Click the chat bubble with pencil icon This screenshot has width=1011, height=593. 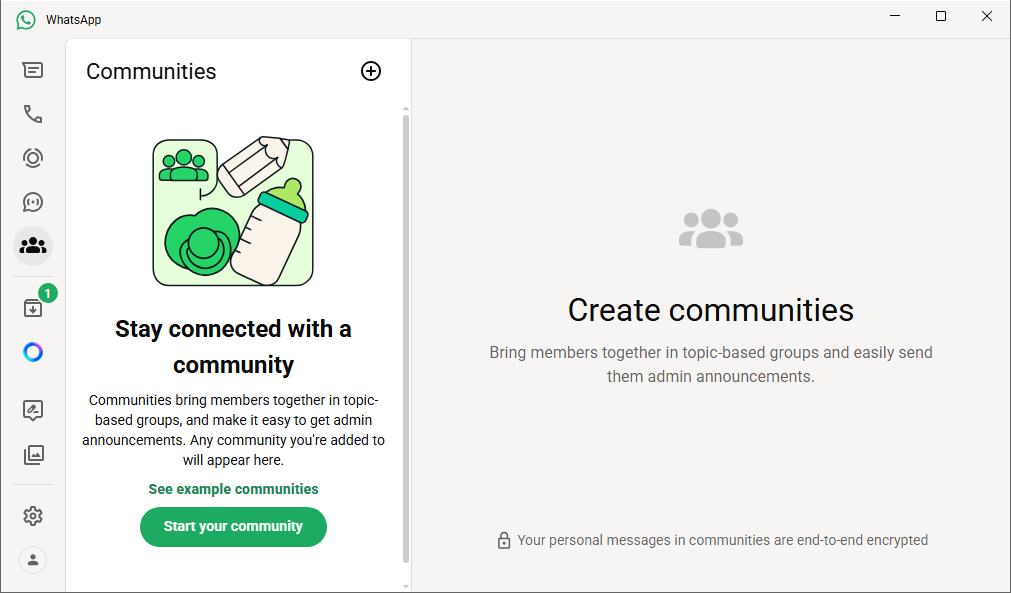click(x=33, y=410)
